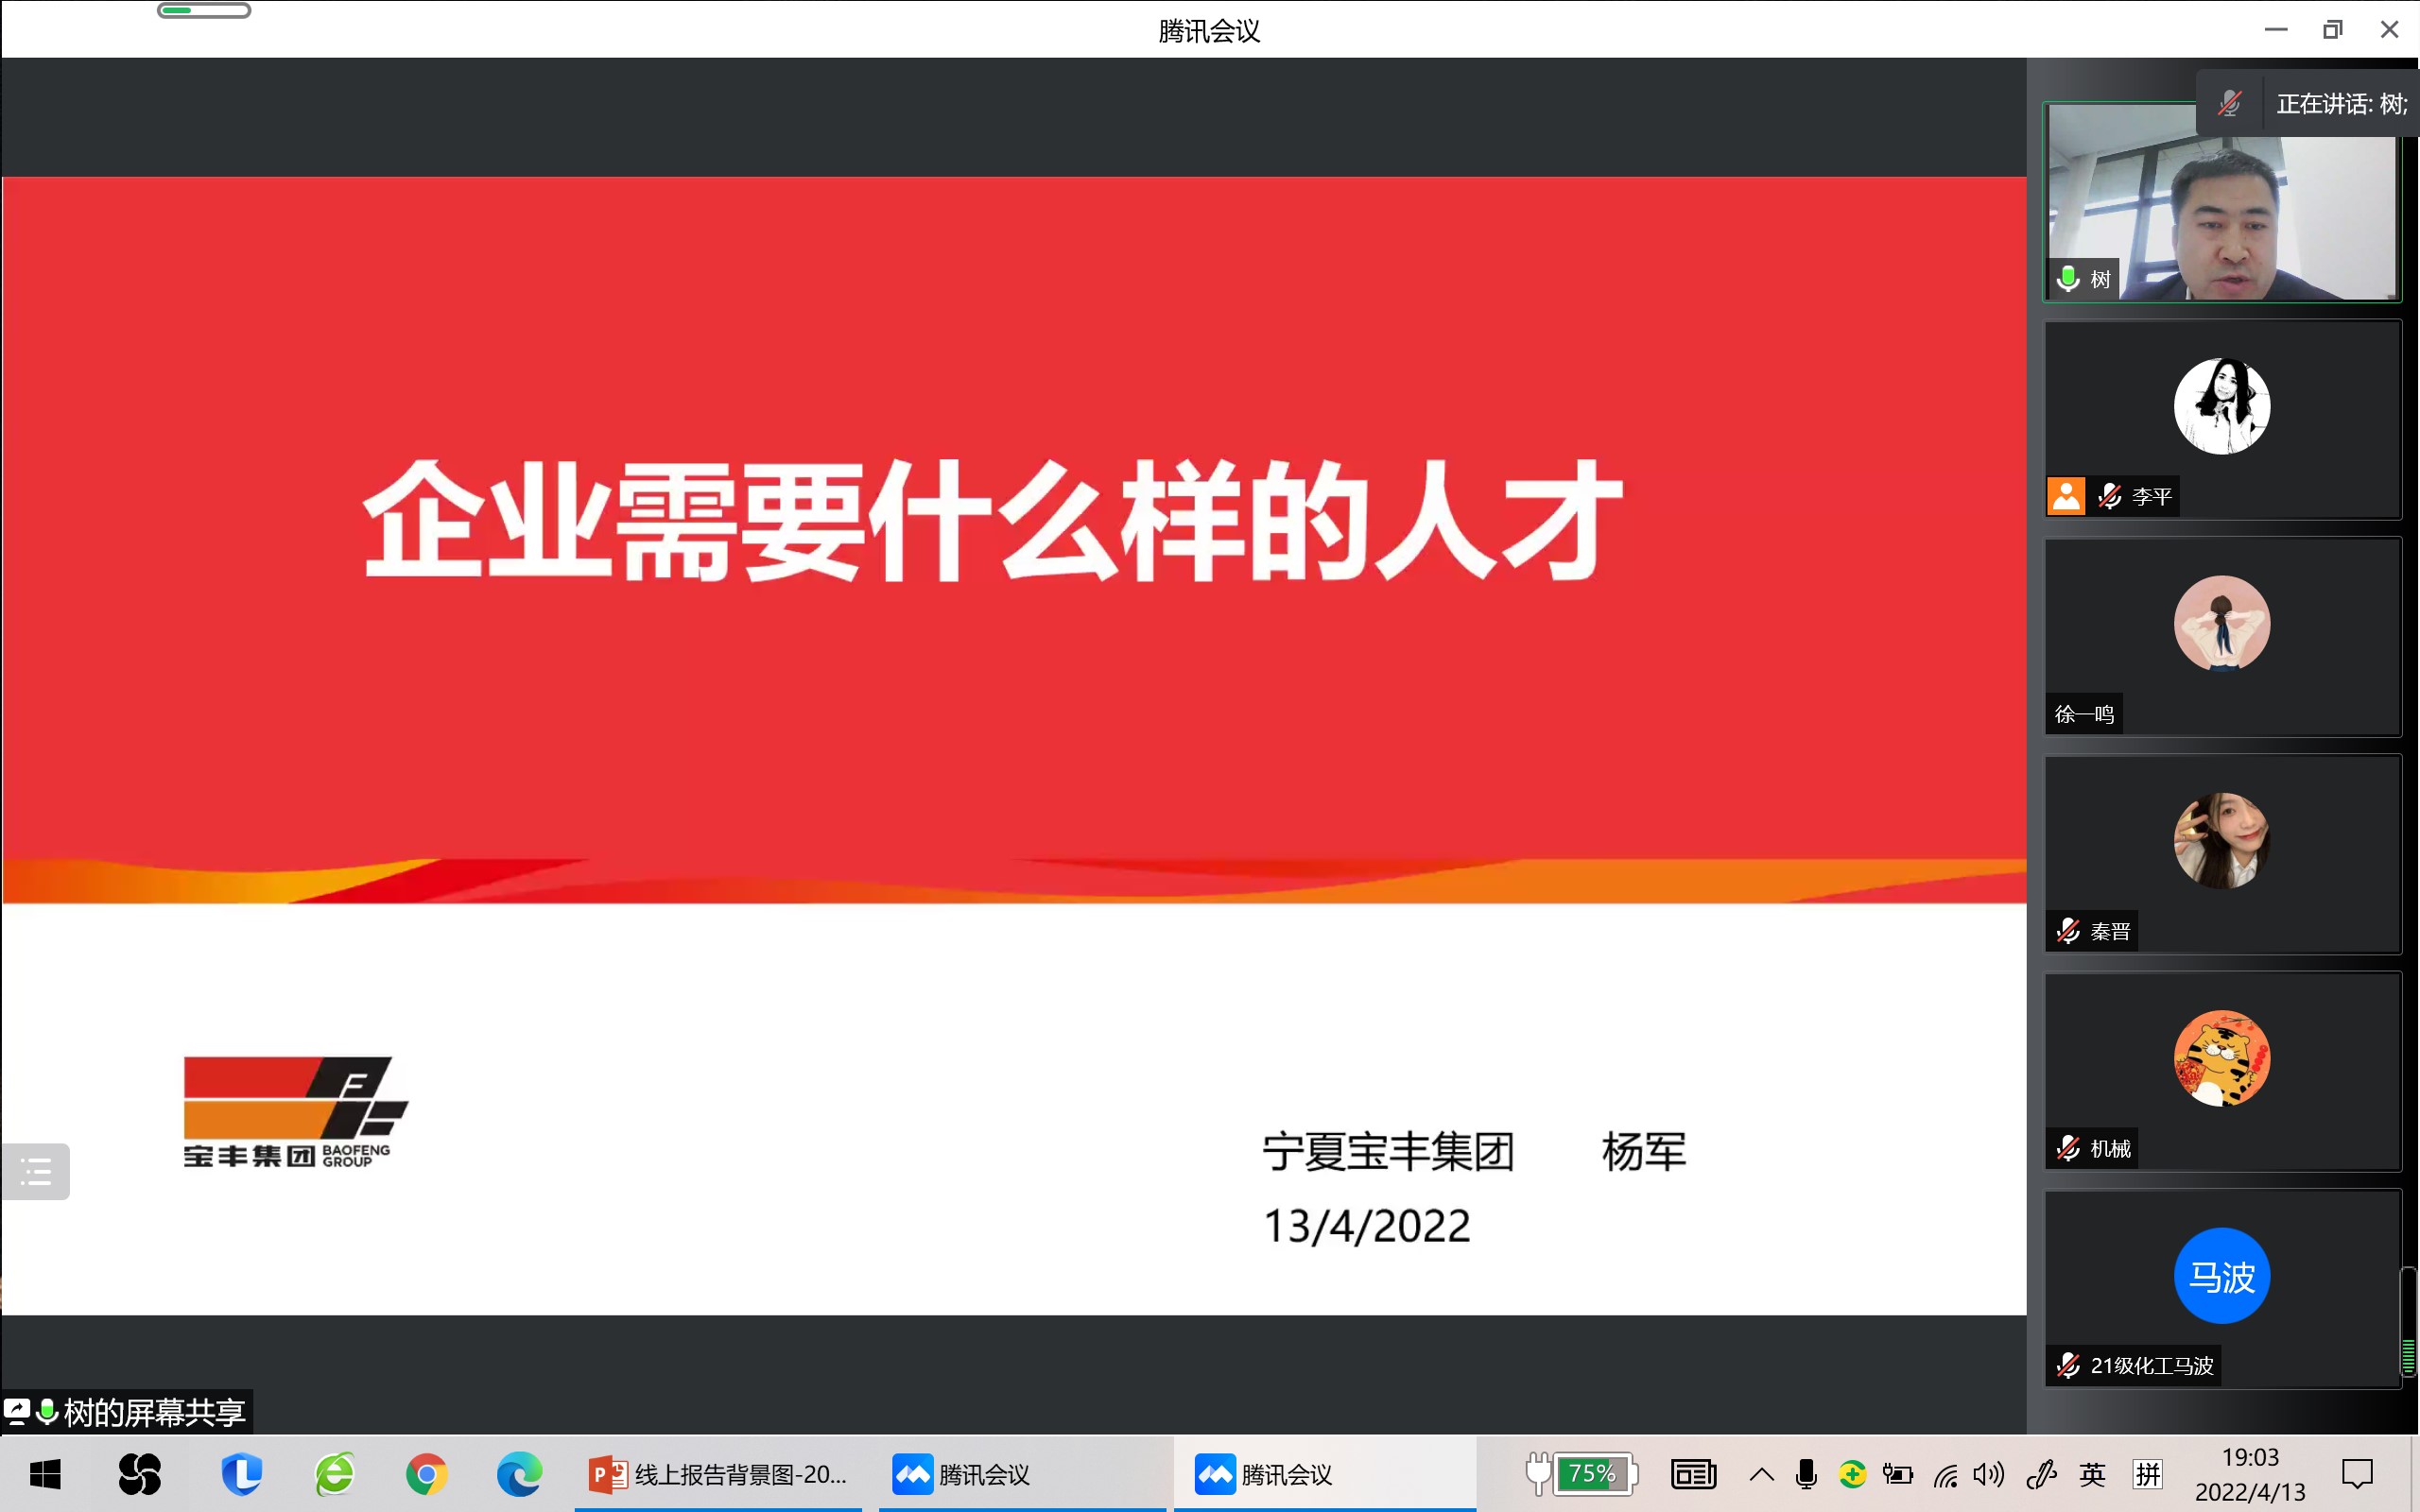Image resolution: width=2420 pixels, height=1512 pixels.
Task: Open the Wi-Fi network flyout
Action: coord(1945,1474)
